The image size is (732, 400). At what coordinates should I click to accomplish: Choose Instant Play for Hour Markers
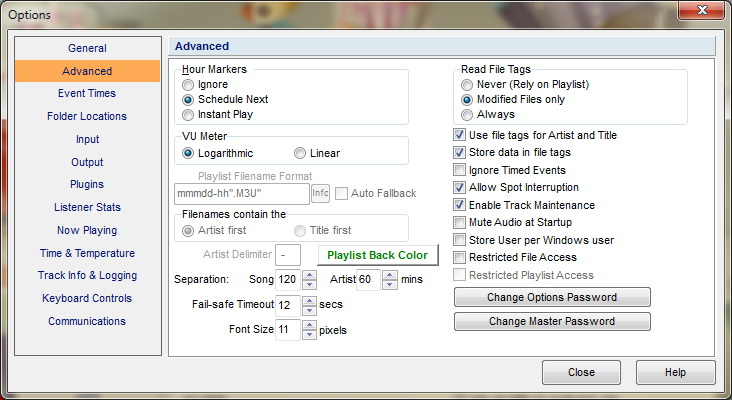pos(188,115)
